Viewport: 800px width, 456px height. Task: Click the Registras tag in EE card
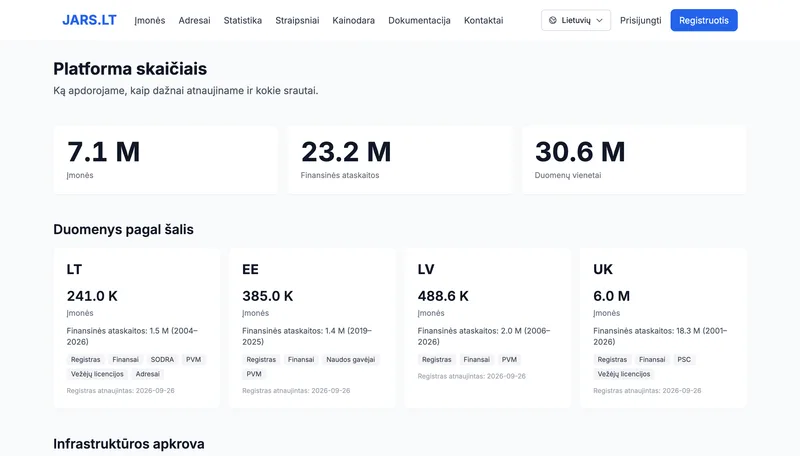pos(261,360)
